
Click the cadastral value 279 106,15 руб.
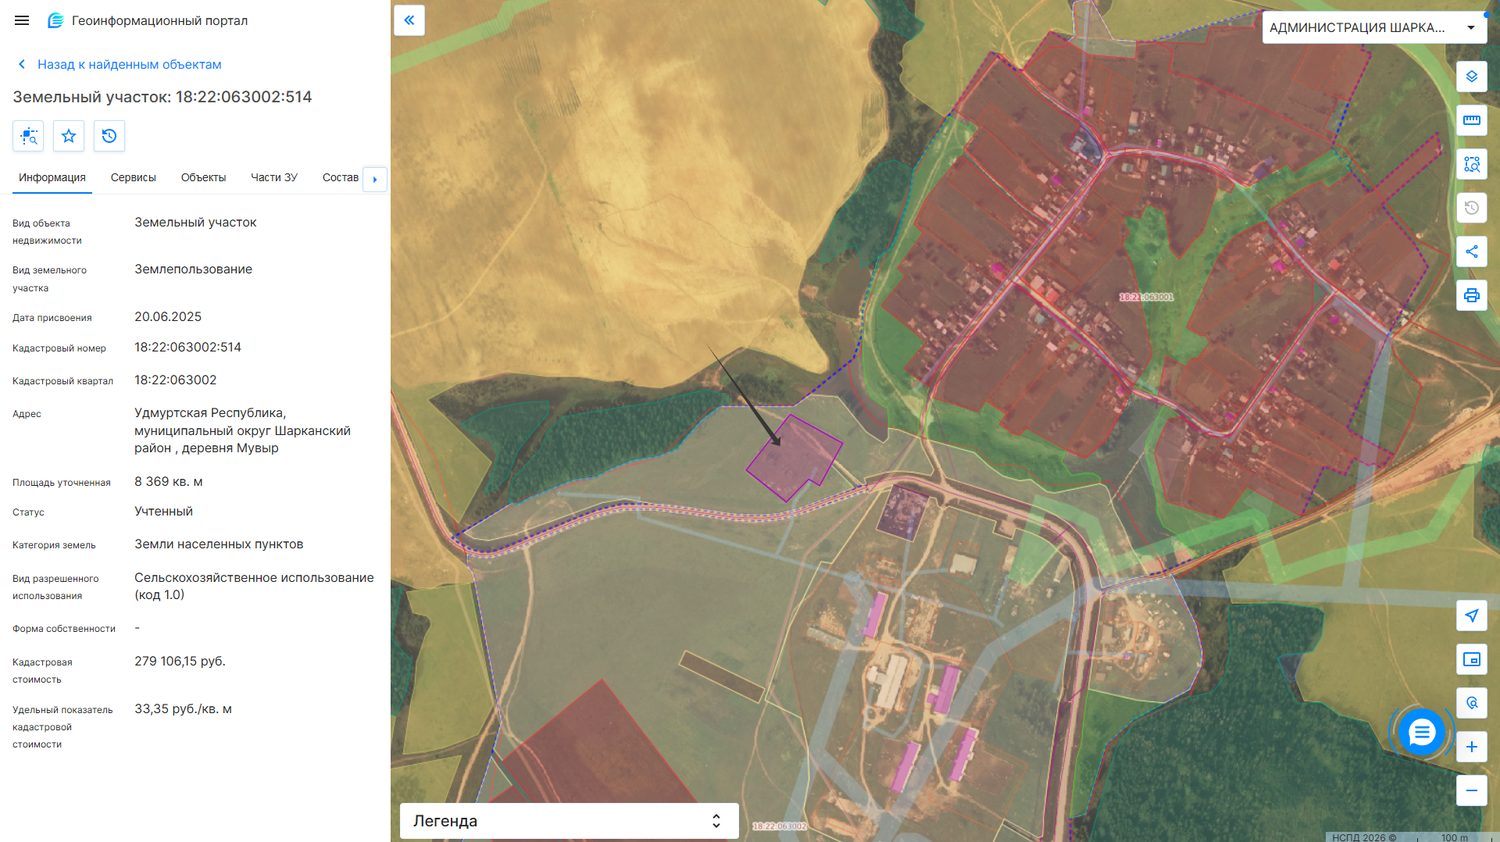pyautogui.click(x=180, y=662)
